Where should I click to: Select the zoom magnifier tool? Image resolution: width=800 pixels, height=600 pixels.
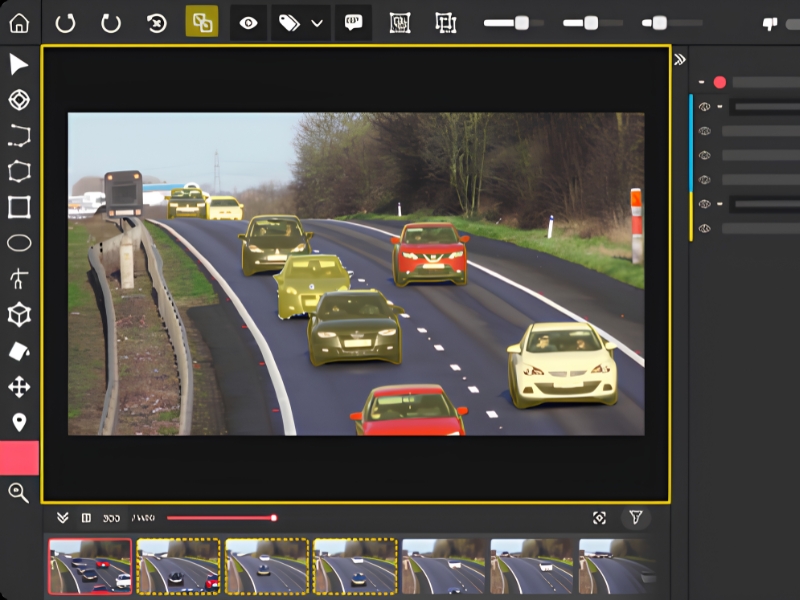tap(18, 493)
